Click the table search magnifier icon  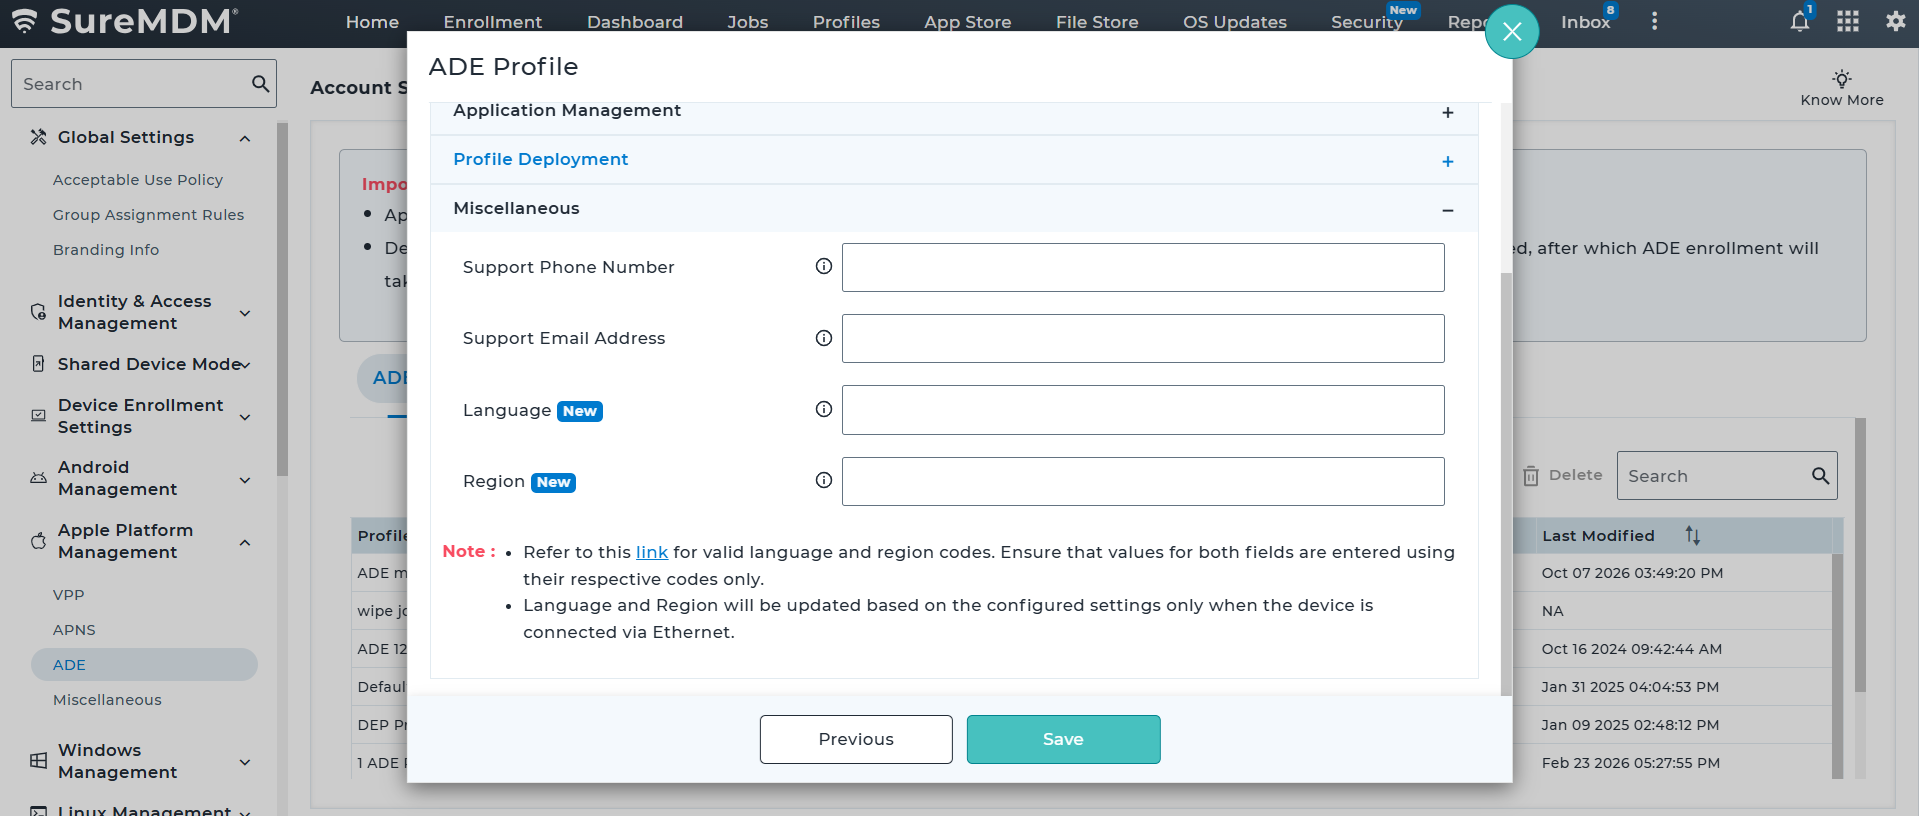point(1821,476)
